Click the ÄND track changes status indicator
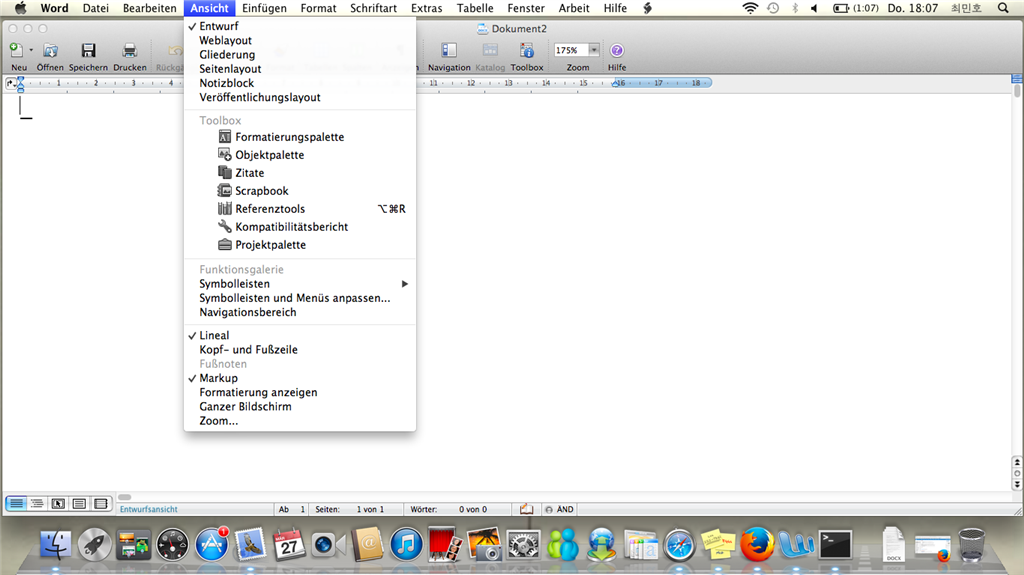The height and width of the screenshot is (575, 1024). tap(560, 509)
